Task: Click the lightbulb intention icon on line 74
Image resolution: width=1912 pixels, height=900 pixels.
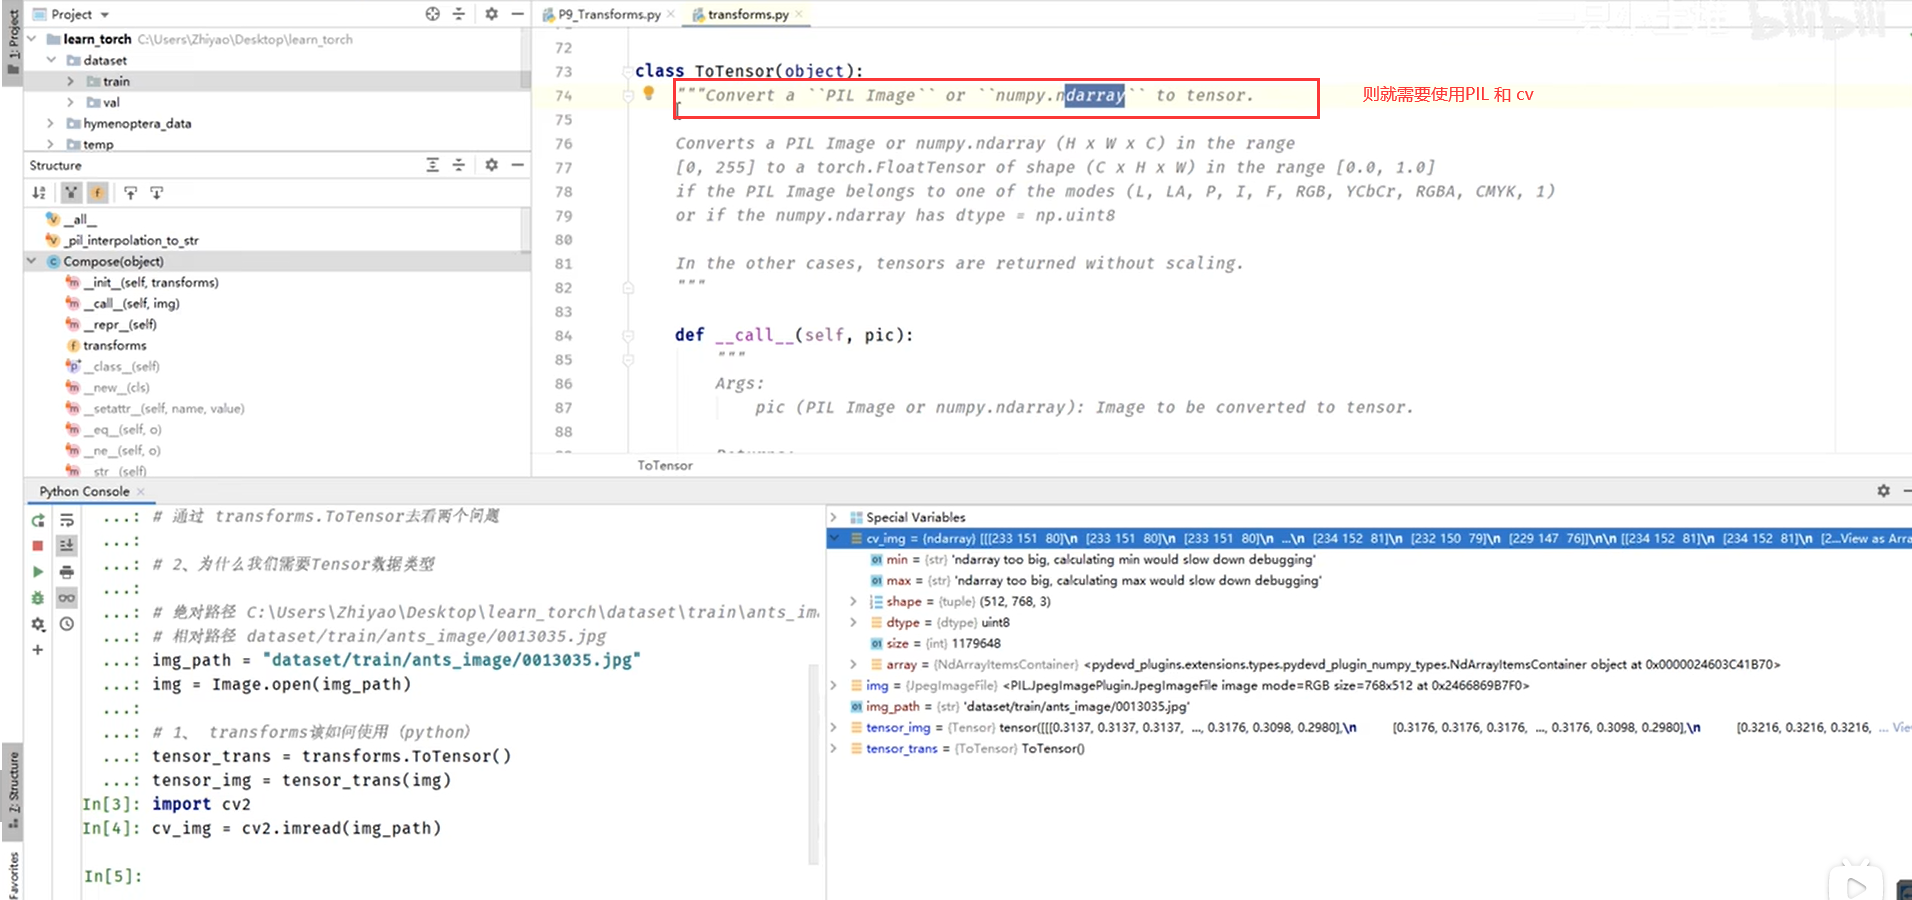Action: [648, 93]
